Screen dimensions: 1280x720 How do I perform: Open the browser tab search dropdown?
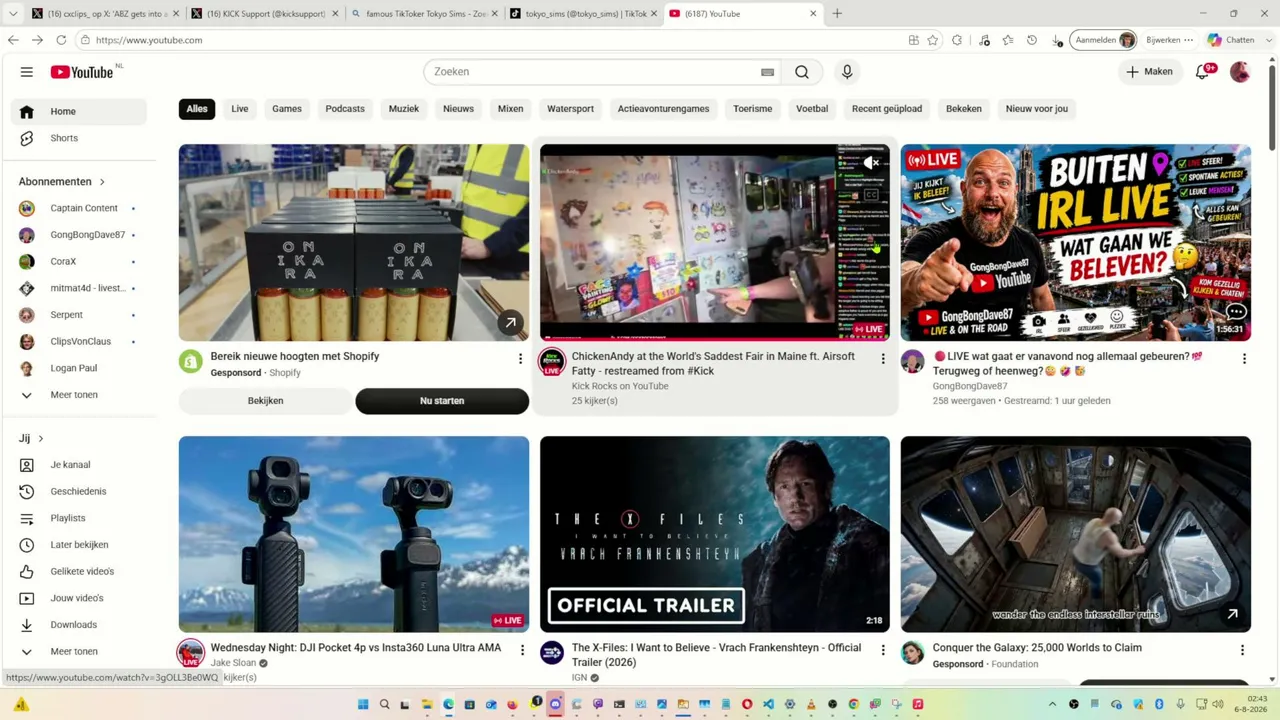tap(13, 14)
